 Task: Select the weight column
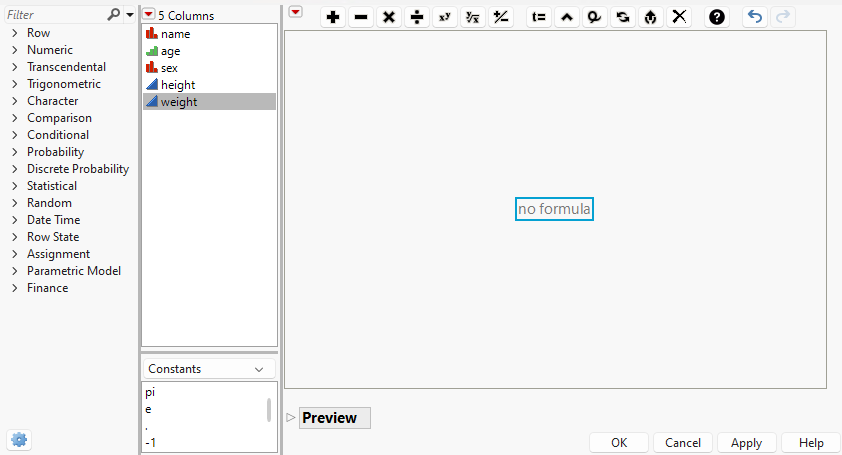(209, 102)
